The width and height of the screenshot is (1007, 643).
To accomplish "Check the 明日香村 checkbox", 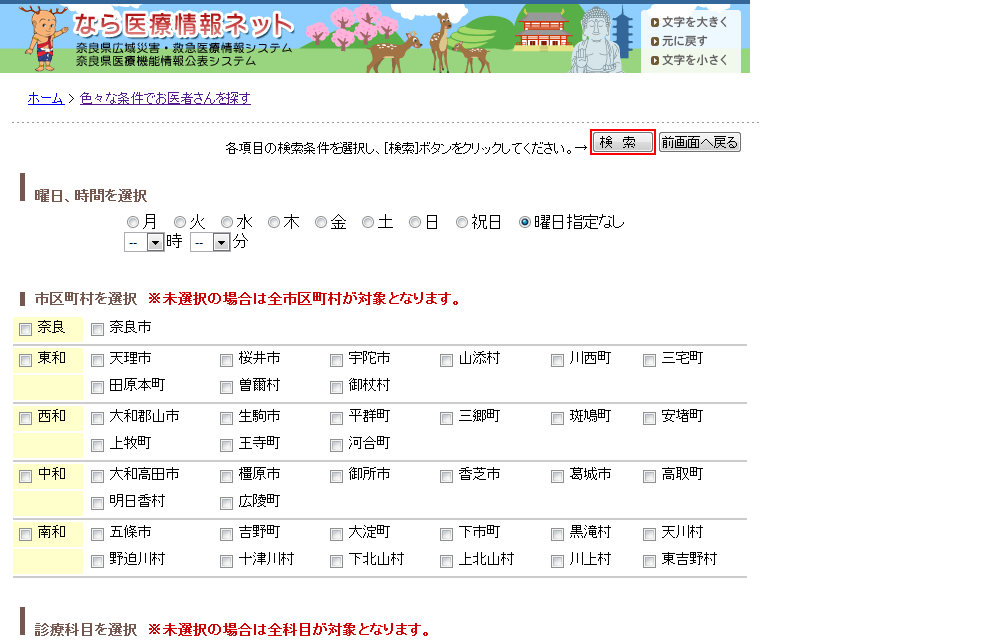I will [98, 504].
